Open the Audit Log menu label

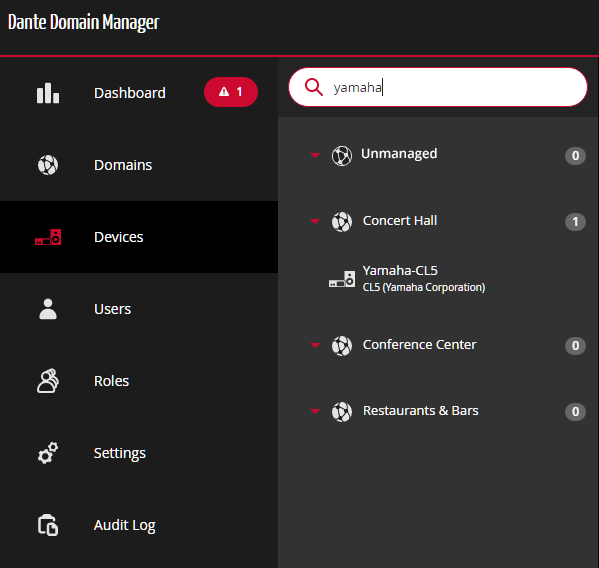point(125,525)
